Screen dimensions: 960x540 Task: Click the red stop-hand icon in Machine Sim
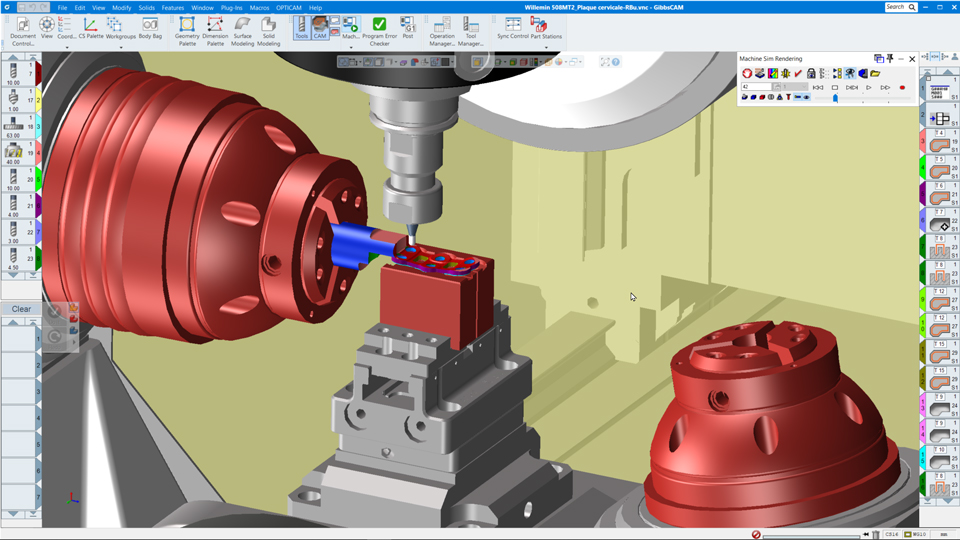pos(747,73)
